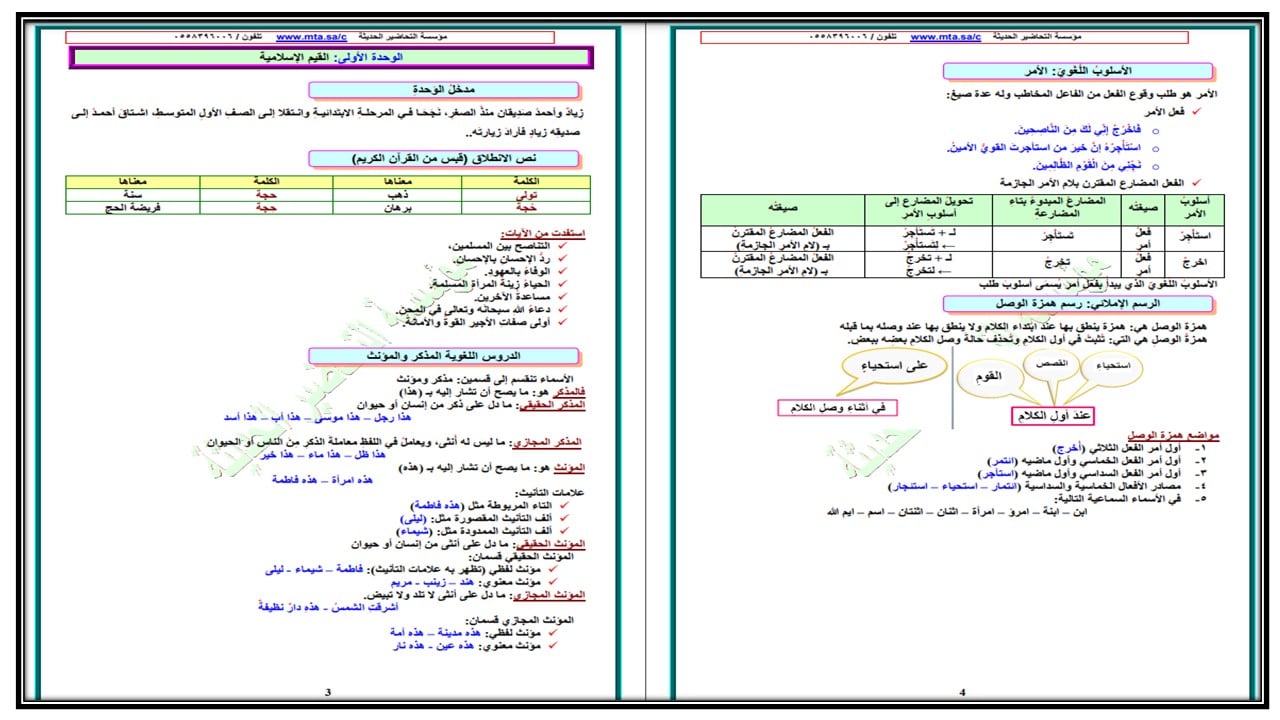
Task: Select heading 'الأسلوب اللغوي: الأمر'
Action: click(x=1078, y=72)
